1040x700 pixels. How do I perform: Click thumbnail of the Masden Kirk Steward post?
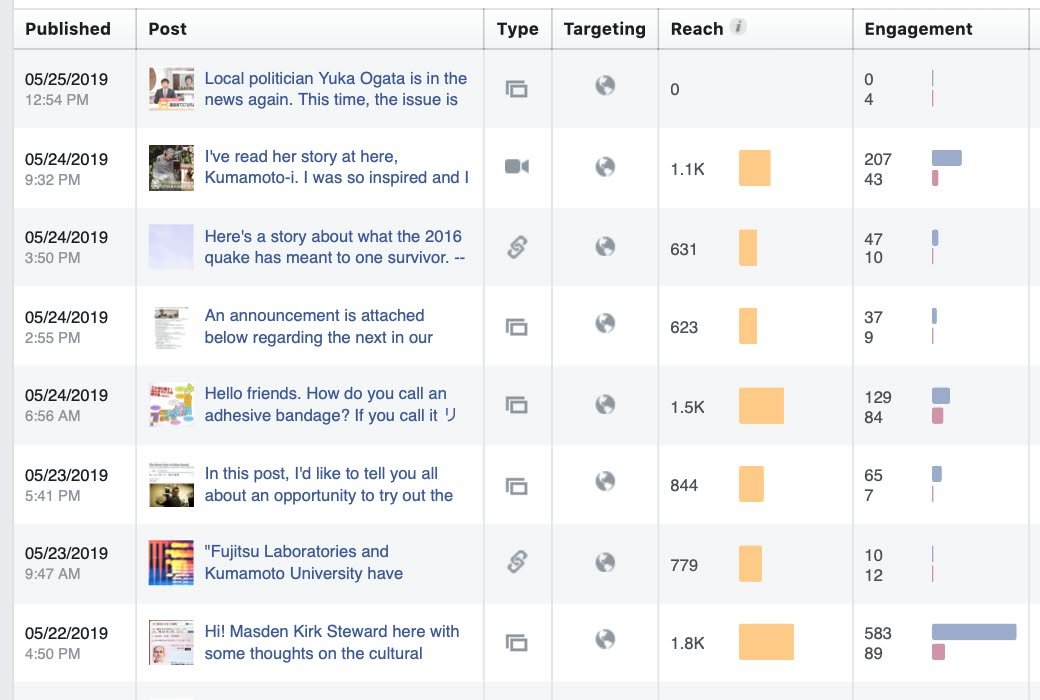pyautogui.click(x=171, y=642)
